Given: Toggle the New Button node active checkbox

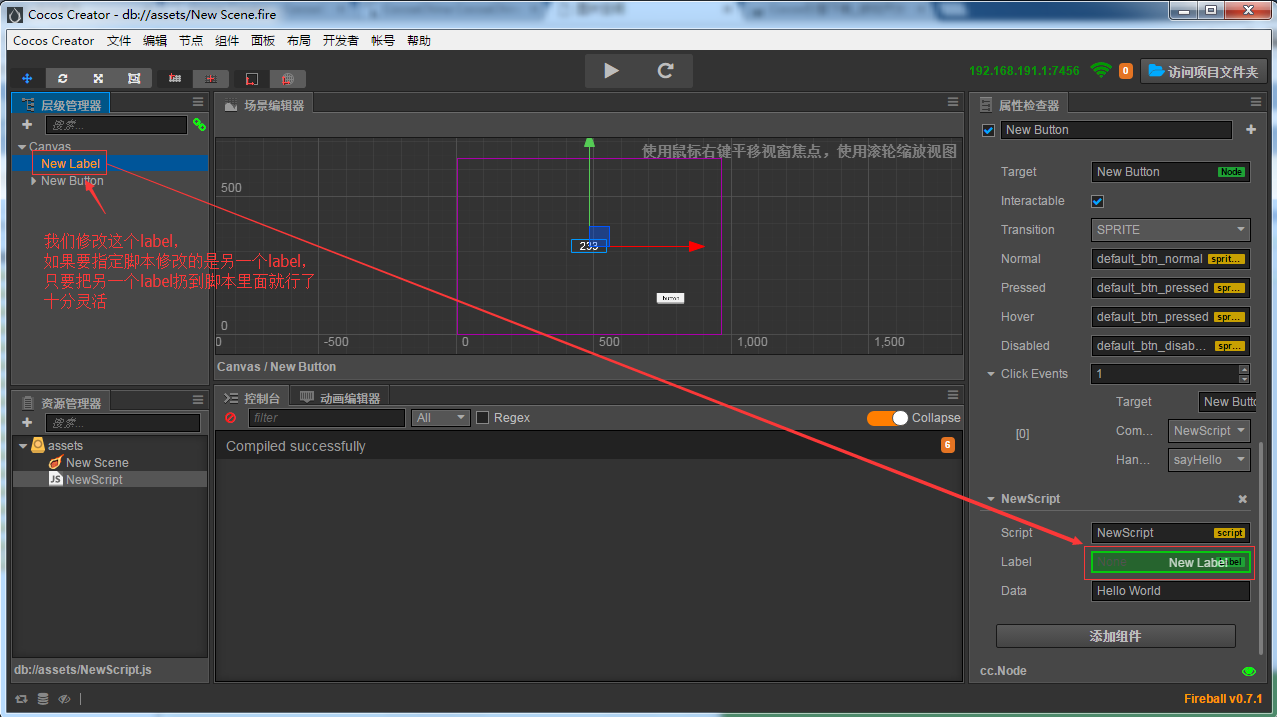Looking at the screenshot, I should [989, 130].
